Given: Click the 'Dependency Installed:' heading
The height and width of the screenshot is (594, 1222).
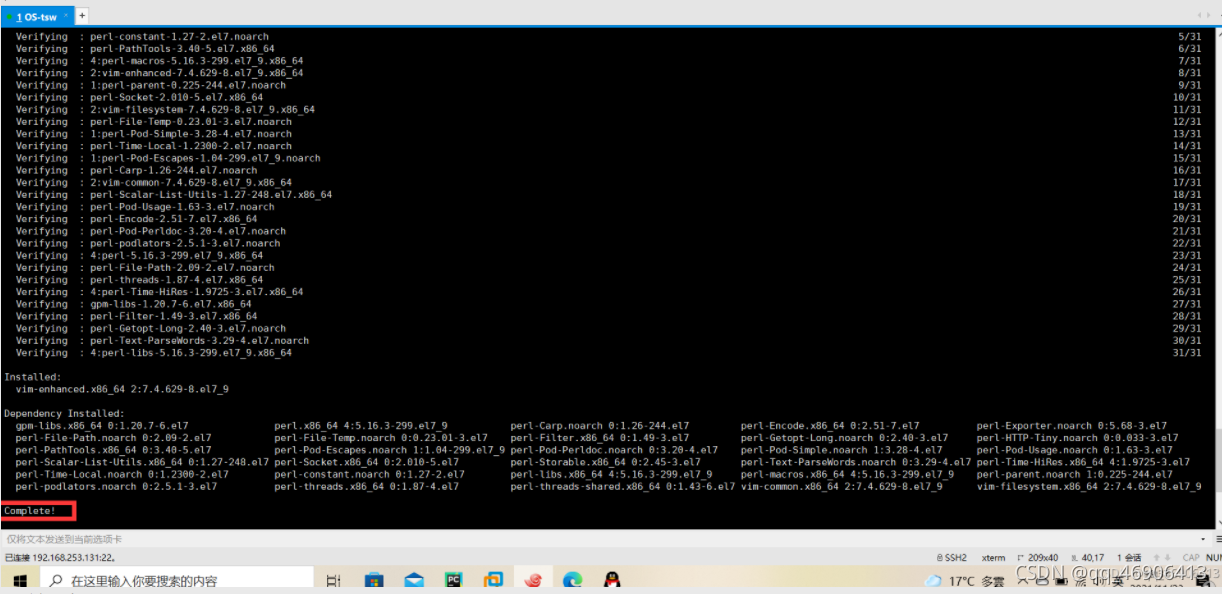Looking at the screenshot, I should (x=64, y=413).
